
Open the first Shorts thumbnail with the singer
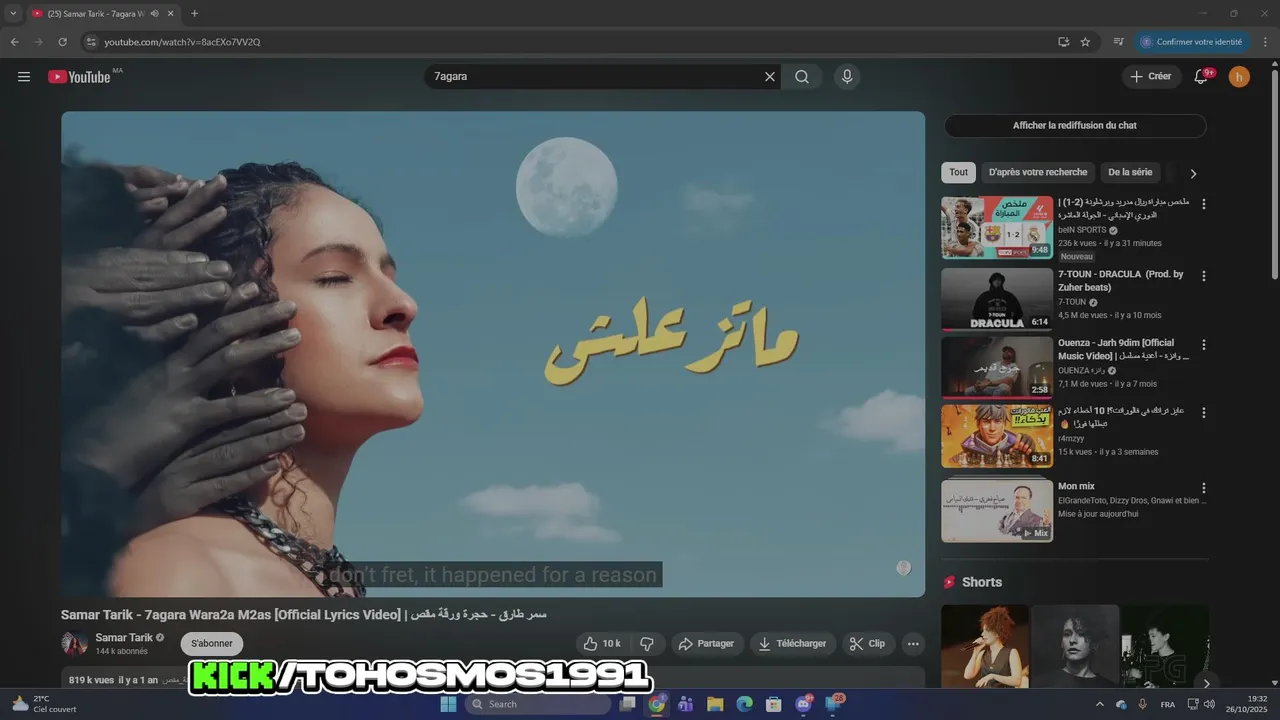[985, 646]
